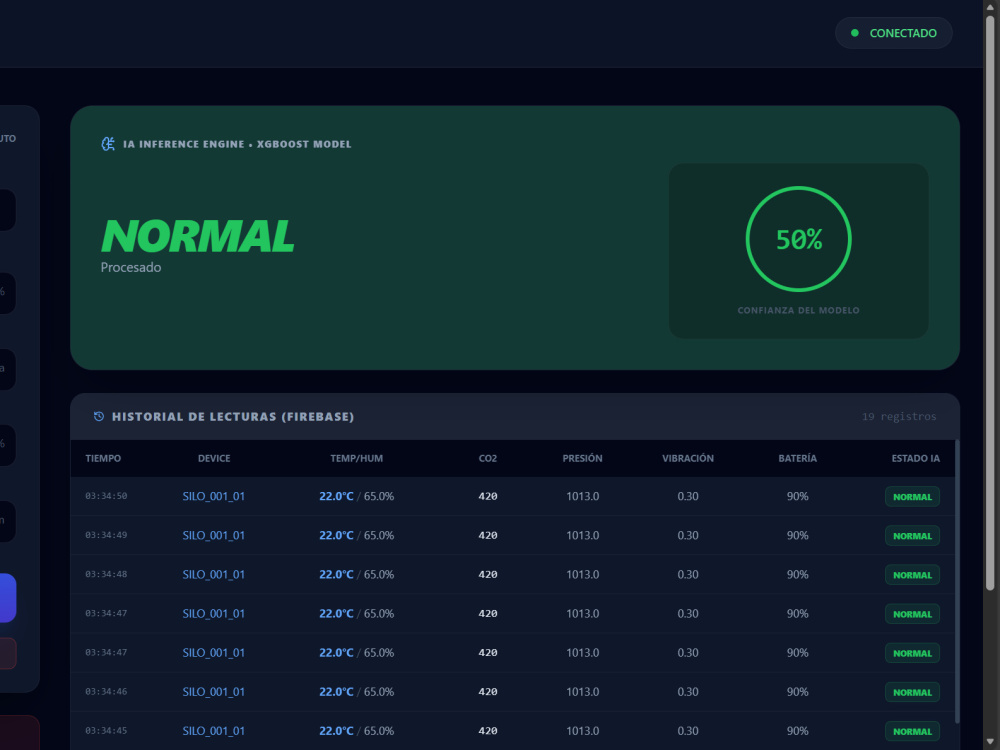Click the 0.30 vibration in the 03:34:49 row

point(688,536)
